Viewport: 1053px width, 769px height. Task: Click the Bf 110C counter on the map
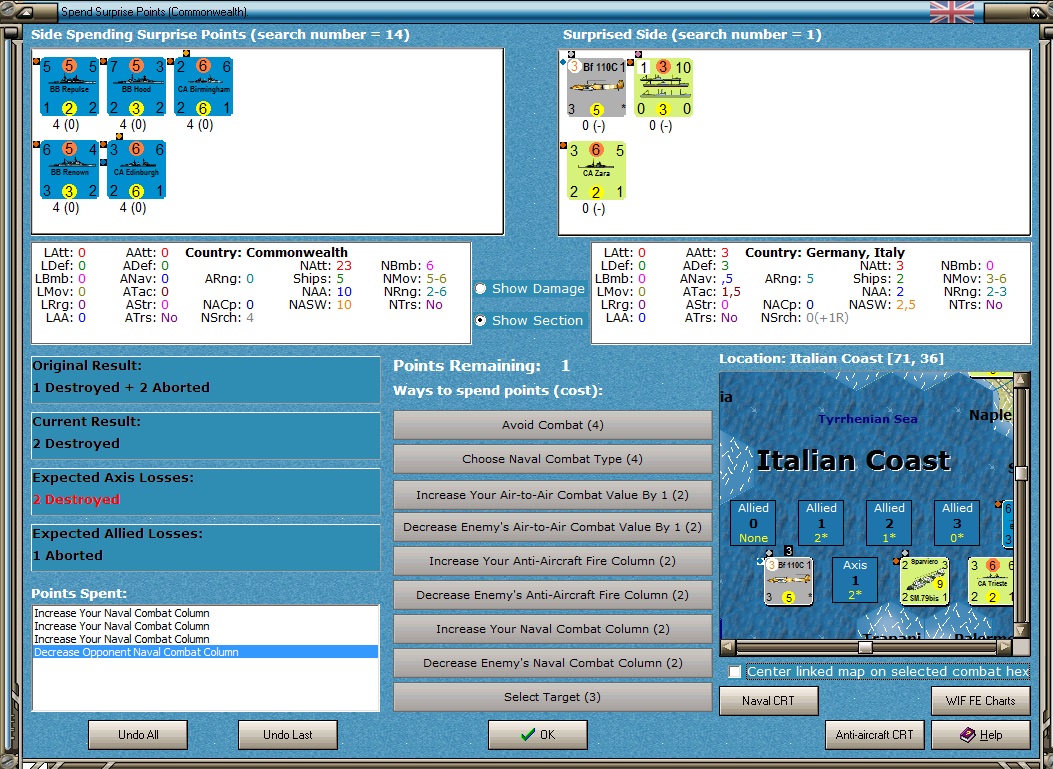[x=788, y=581]
